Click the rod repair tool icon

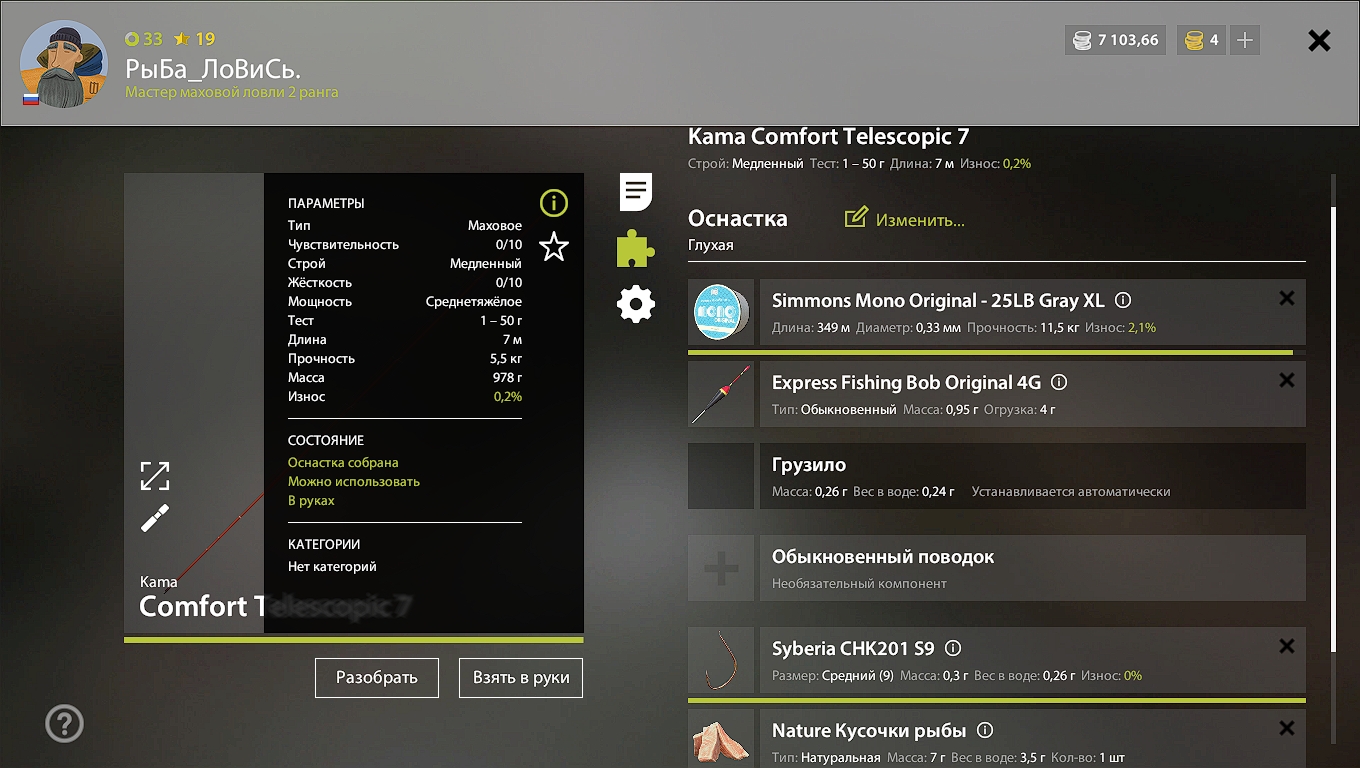[155, 518]
